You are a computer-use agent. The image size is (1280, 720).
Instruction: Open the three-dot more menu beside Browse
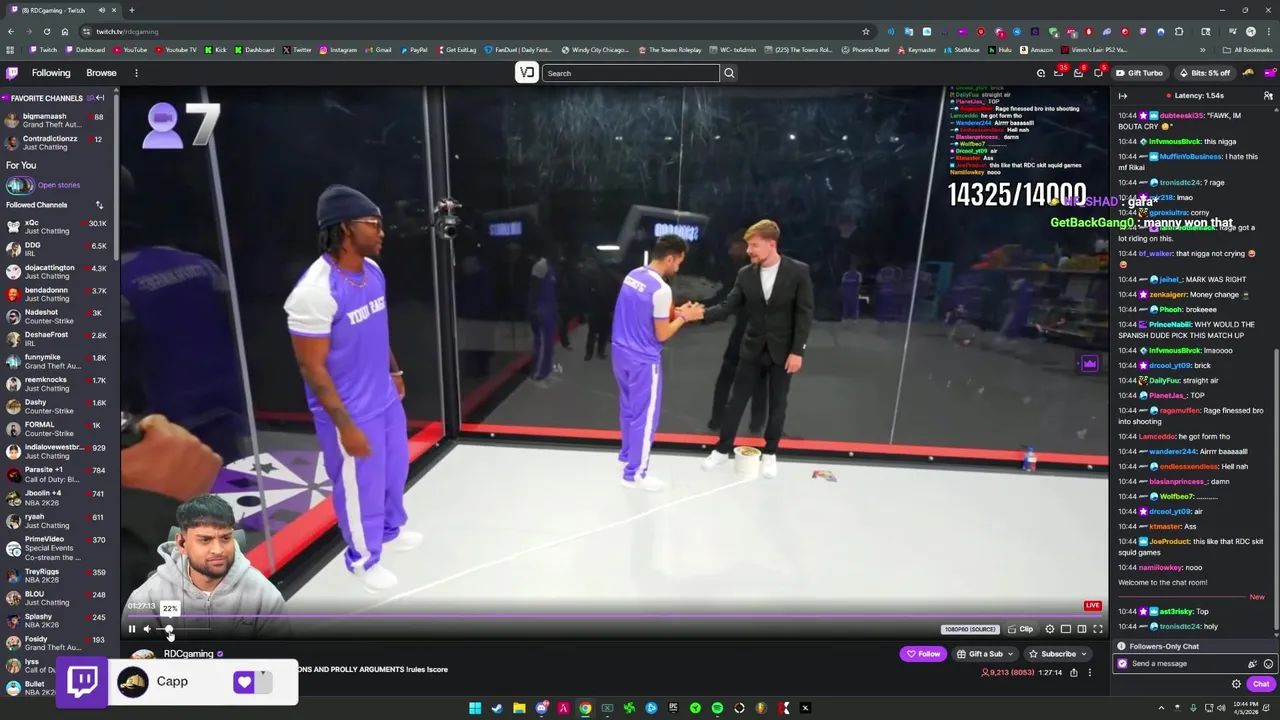pyautogui.click(x=136, y=73)
